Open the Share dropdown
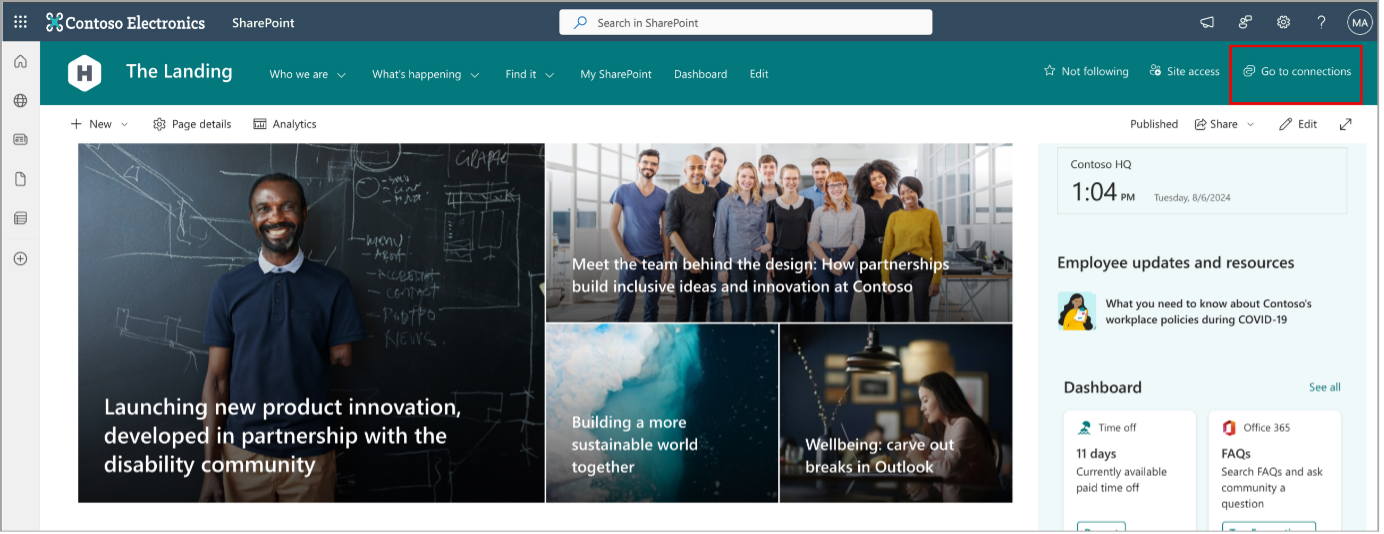Image resolution: width=1384 pixels, height=534 pixels. pos(1224,124)
